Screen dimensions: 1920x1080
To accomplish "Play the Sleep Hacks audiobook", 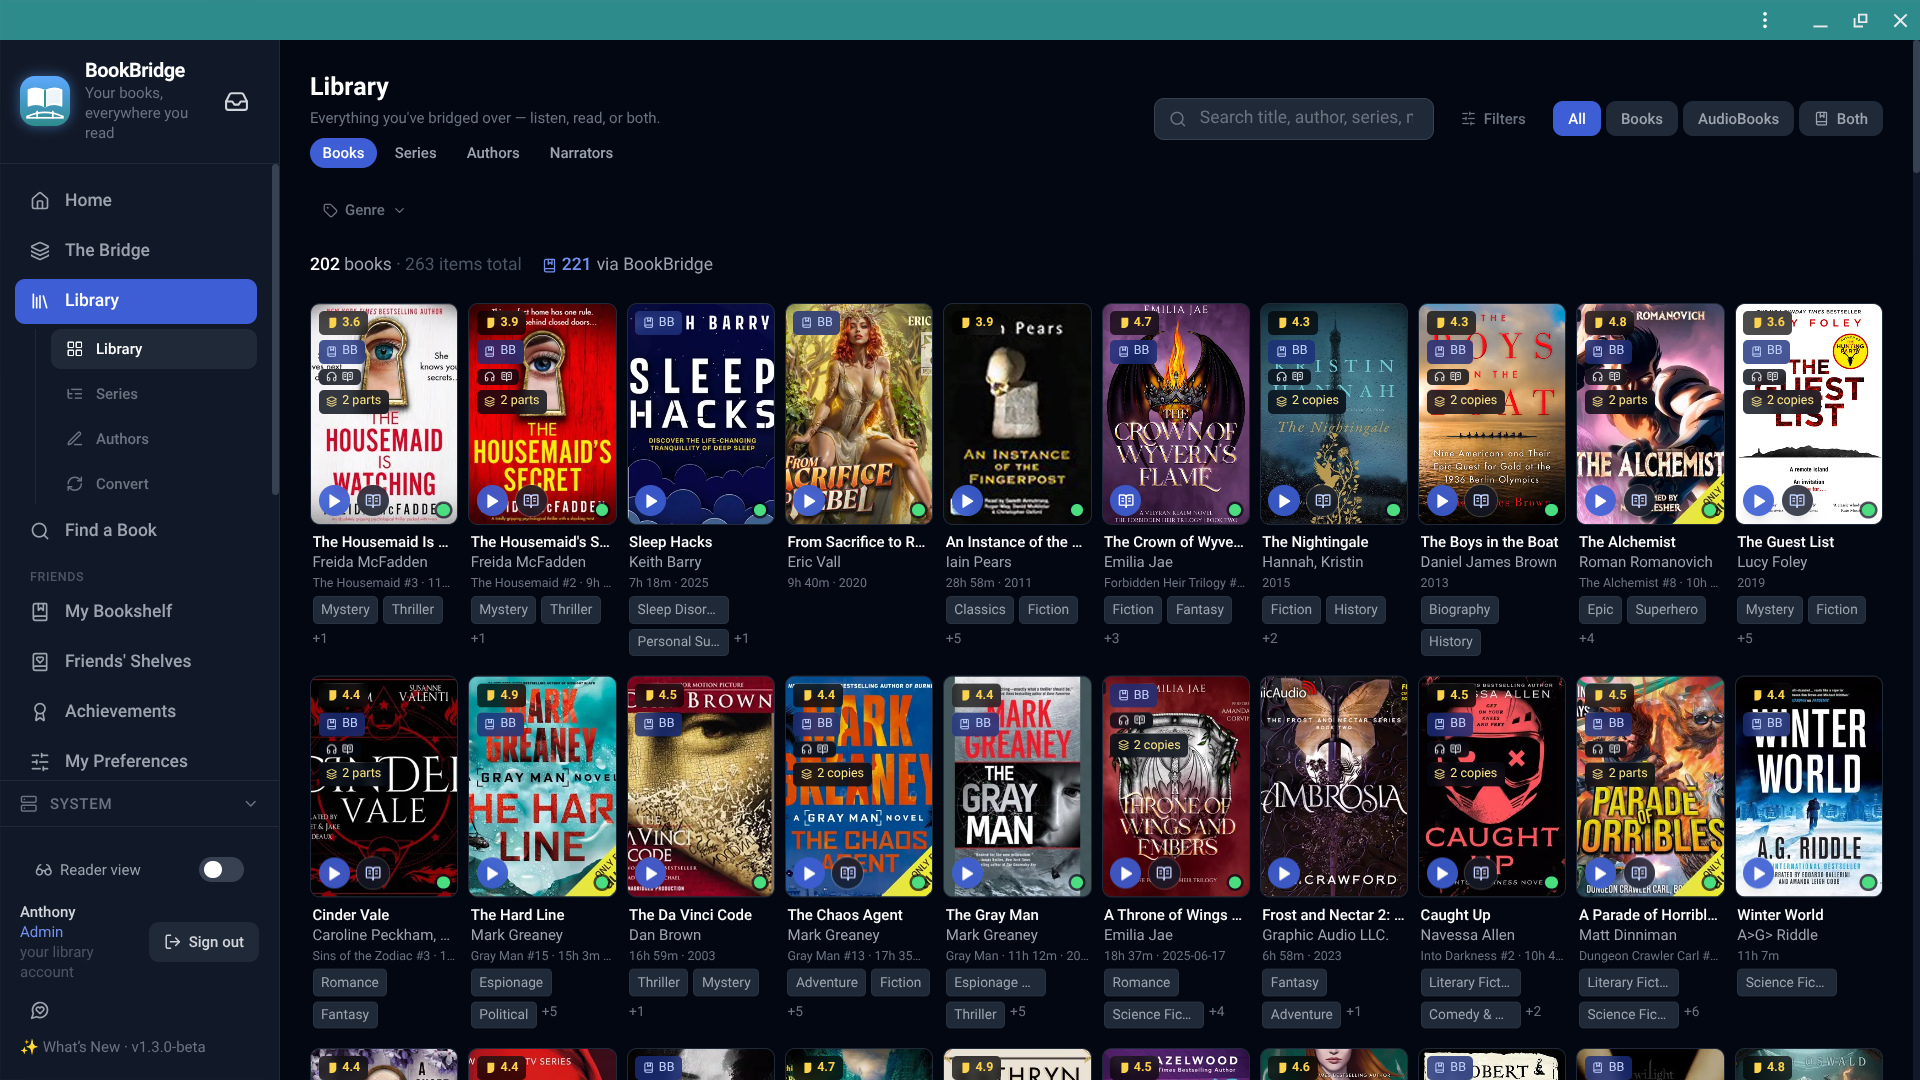I will [650, 500].
